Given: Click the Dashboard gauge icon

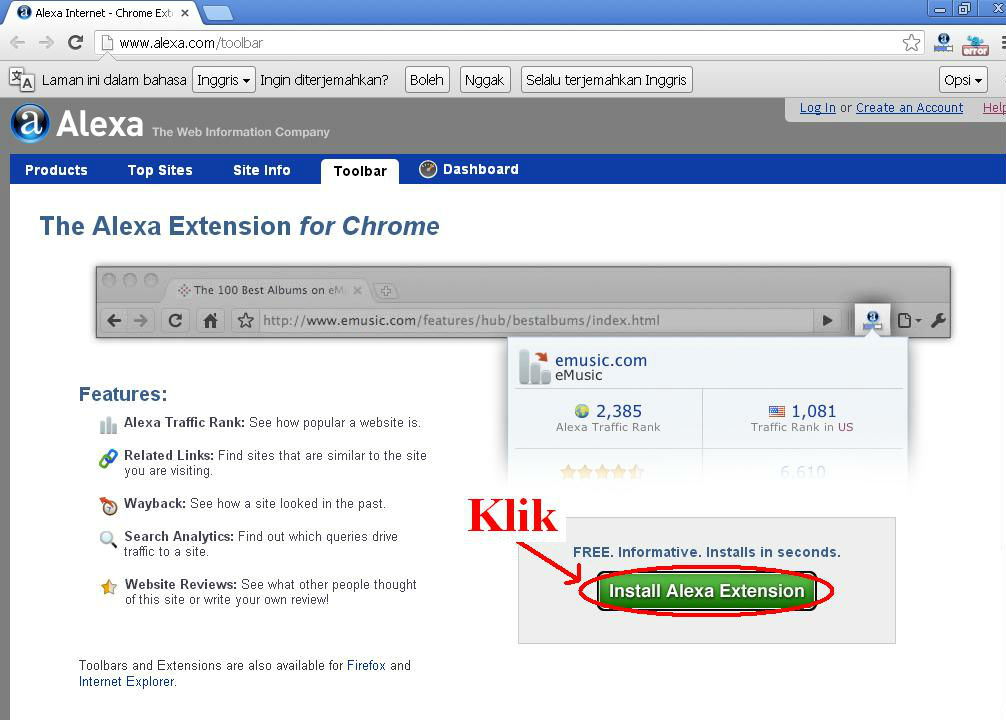Looking at the screenshot, I should click(427, 169).
